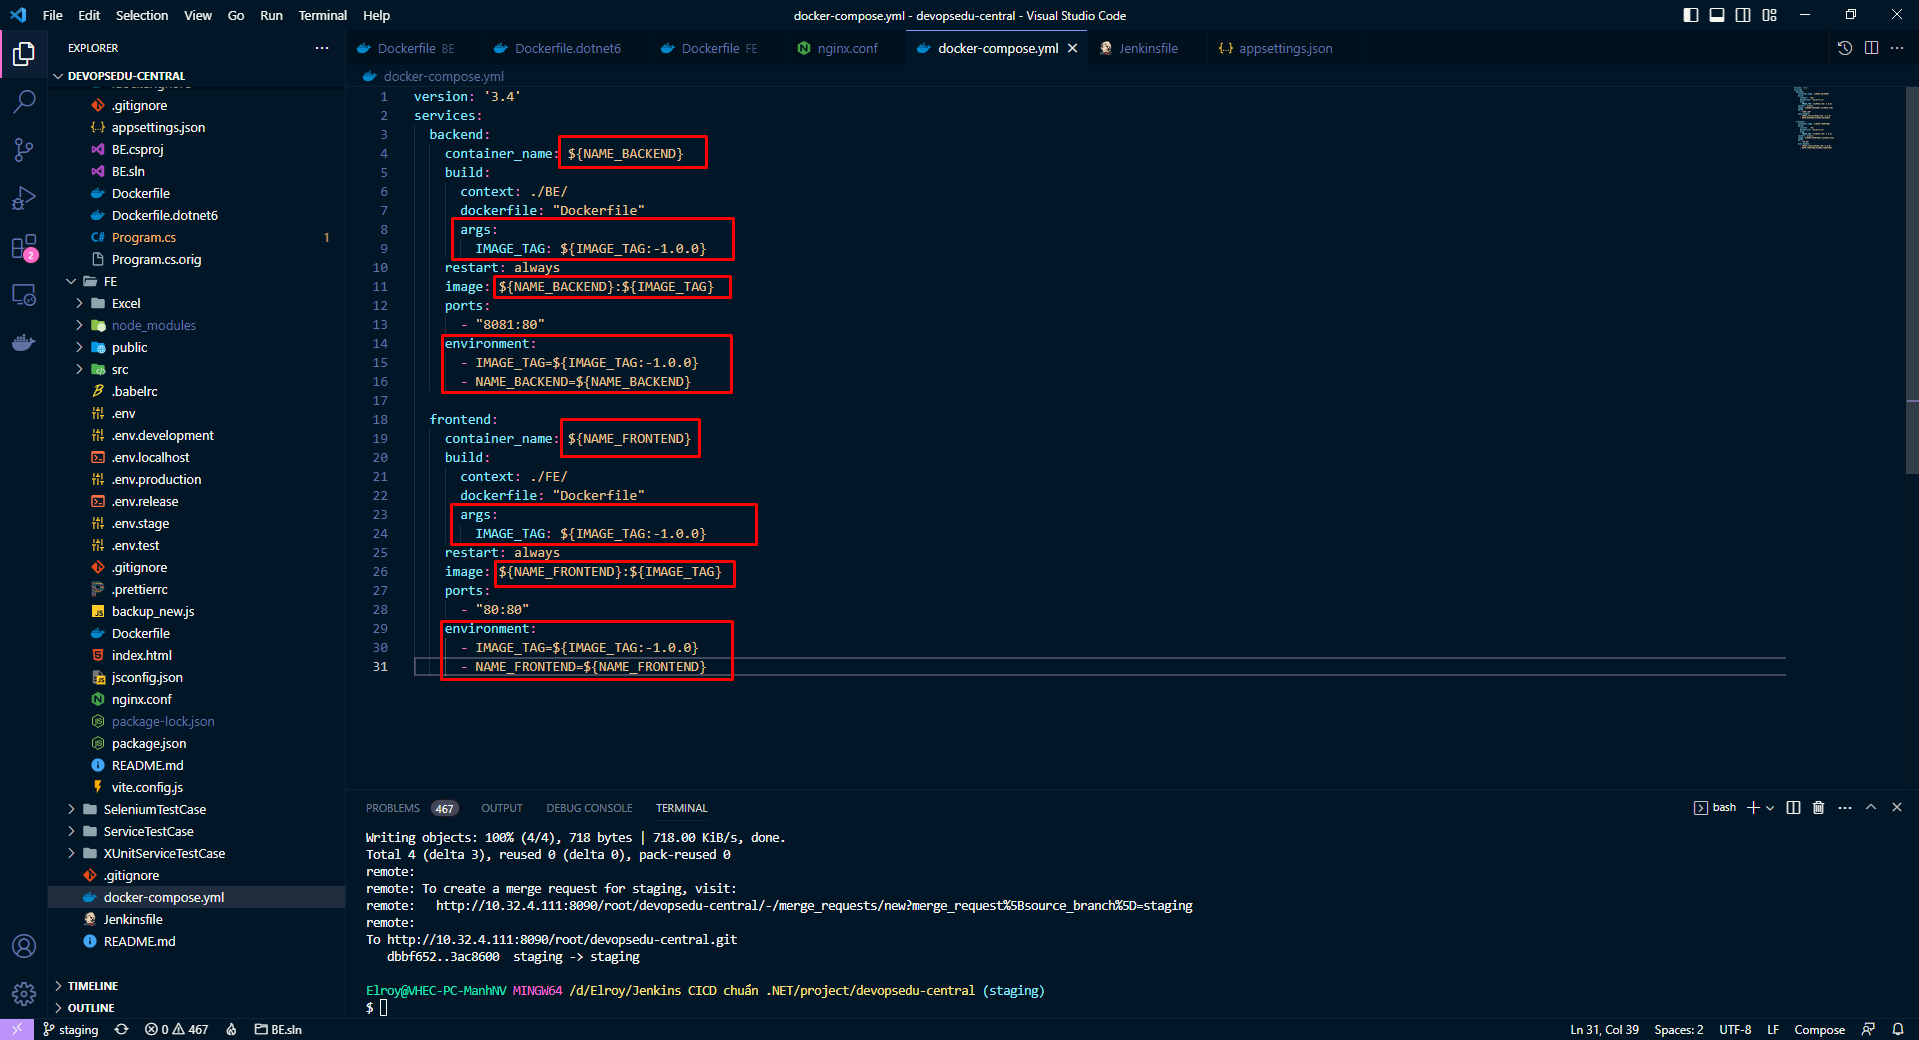
Task: Click the code minimap
Action: pos(1813,118)
